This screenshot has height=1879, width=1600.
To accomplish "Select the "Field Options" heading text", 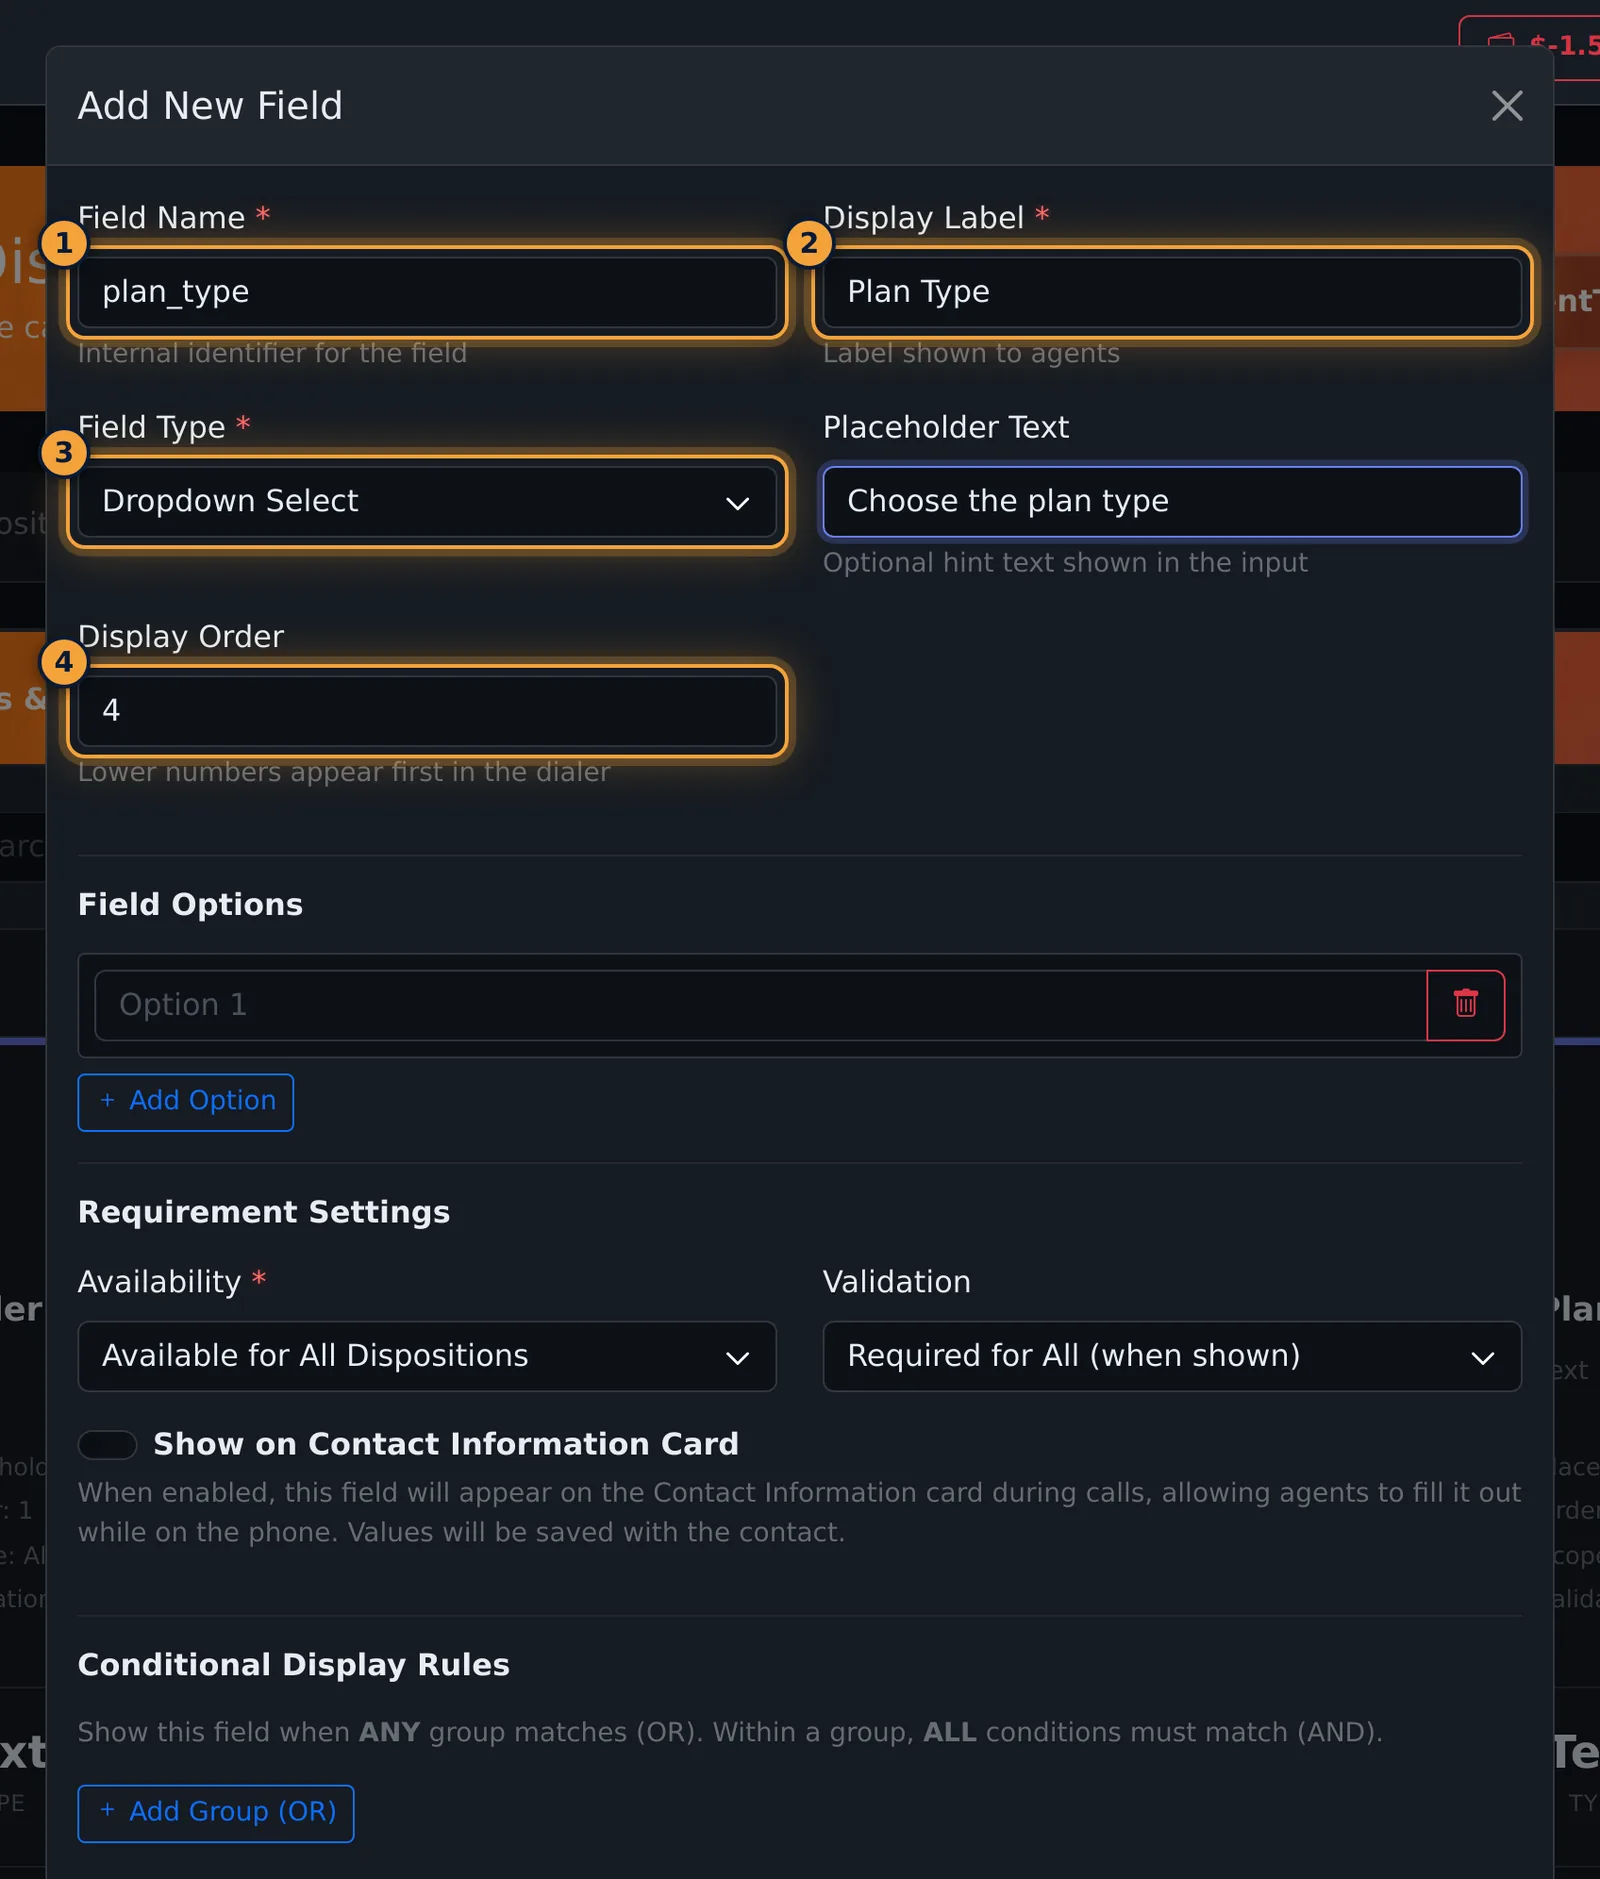I will [x=190, y=904].
